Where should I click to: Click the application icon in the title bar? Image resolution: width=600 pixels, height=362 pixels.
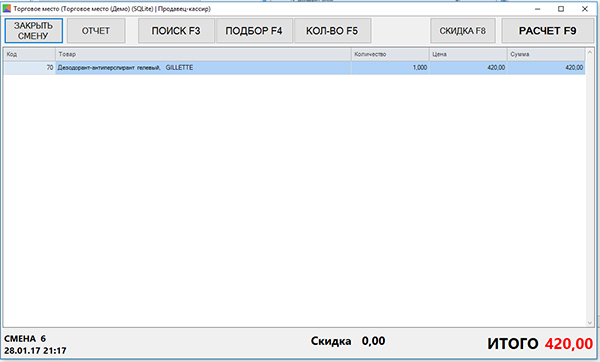pyautogui.click(x=7, y=8)
